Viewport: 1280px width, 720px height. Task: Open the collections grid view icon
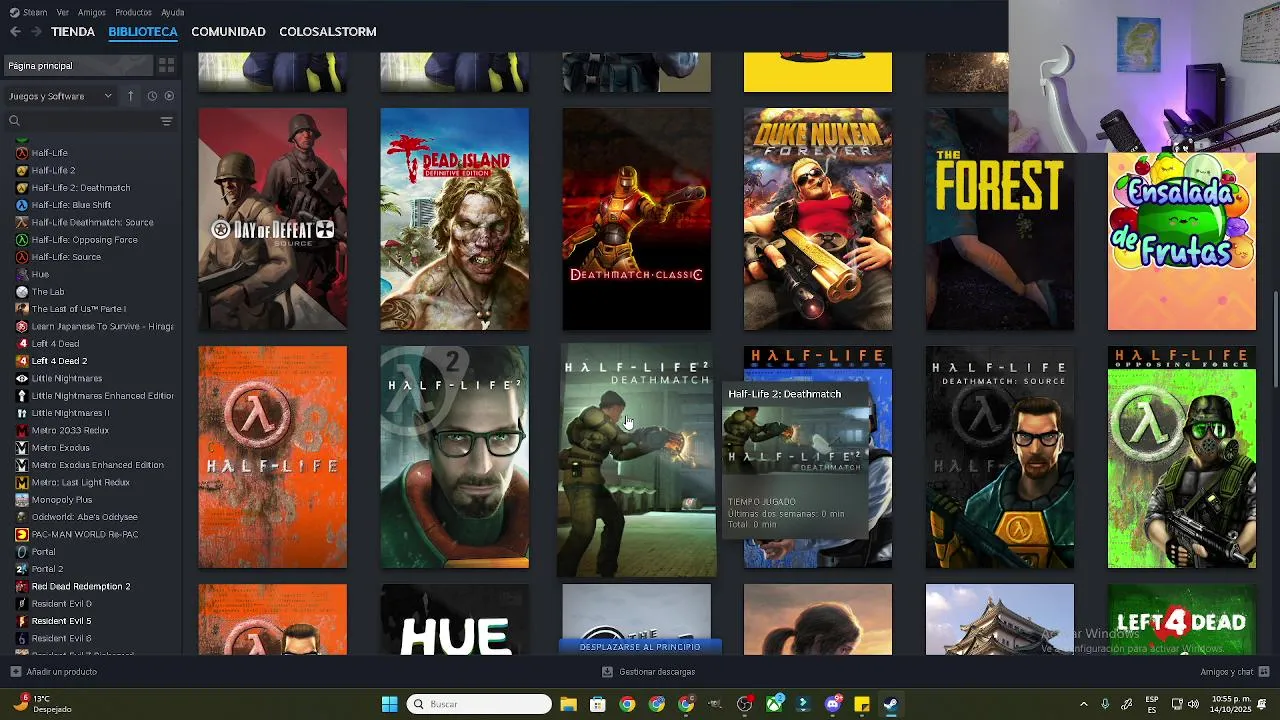(166, 66)
